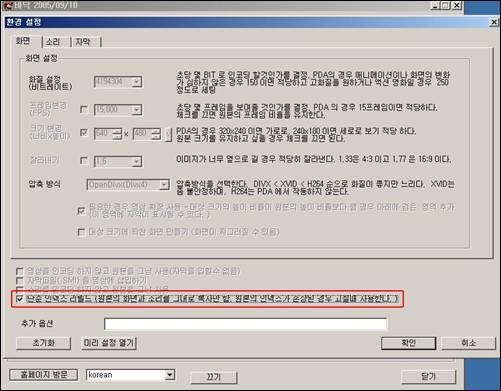Toggle the 필요한 경우 영상 확장 사용 checkbox
Viewport: 501px width, 391px height.
[x=81, y=211]
